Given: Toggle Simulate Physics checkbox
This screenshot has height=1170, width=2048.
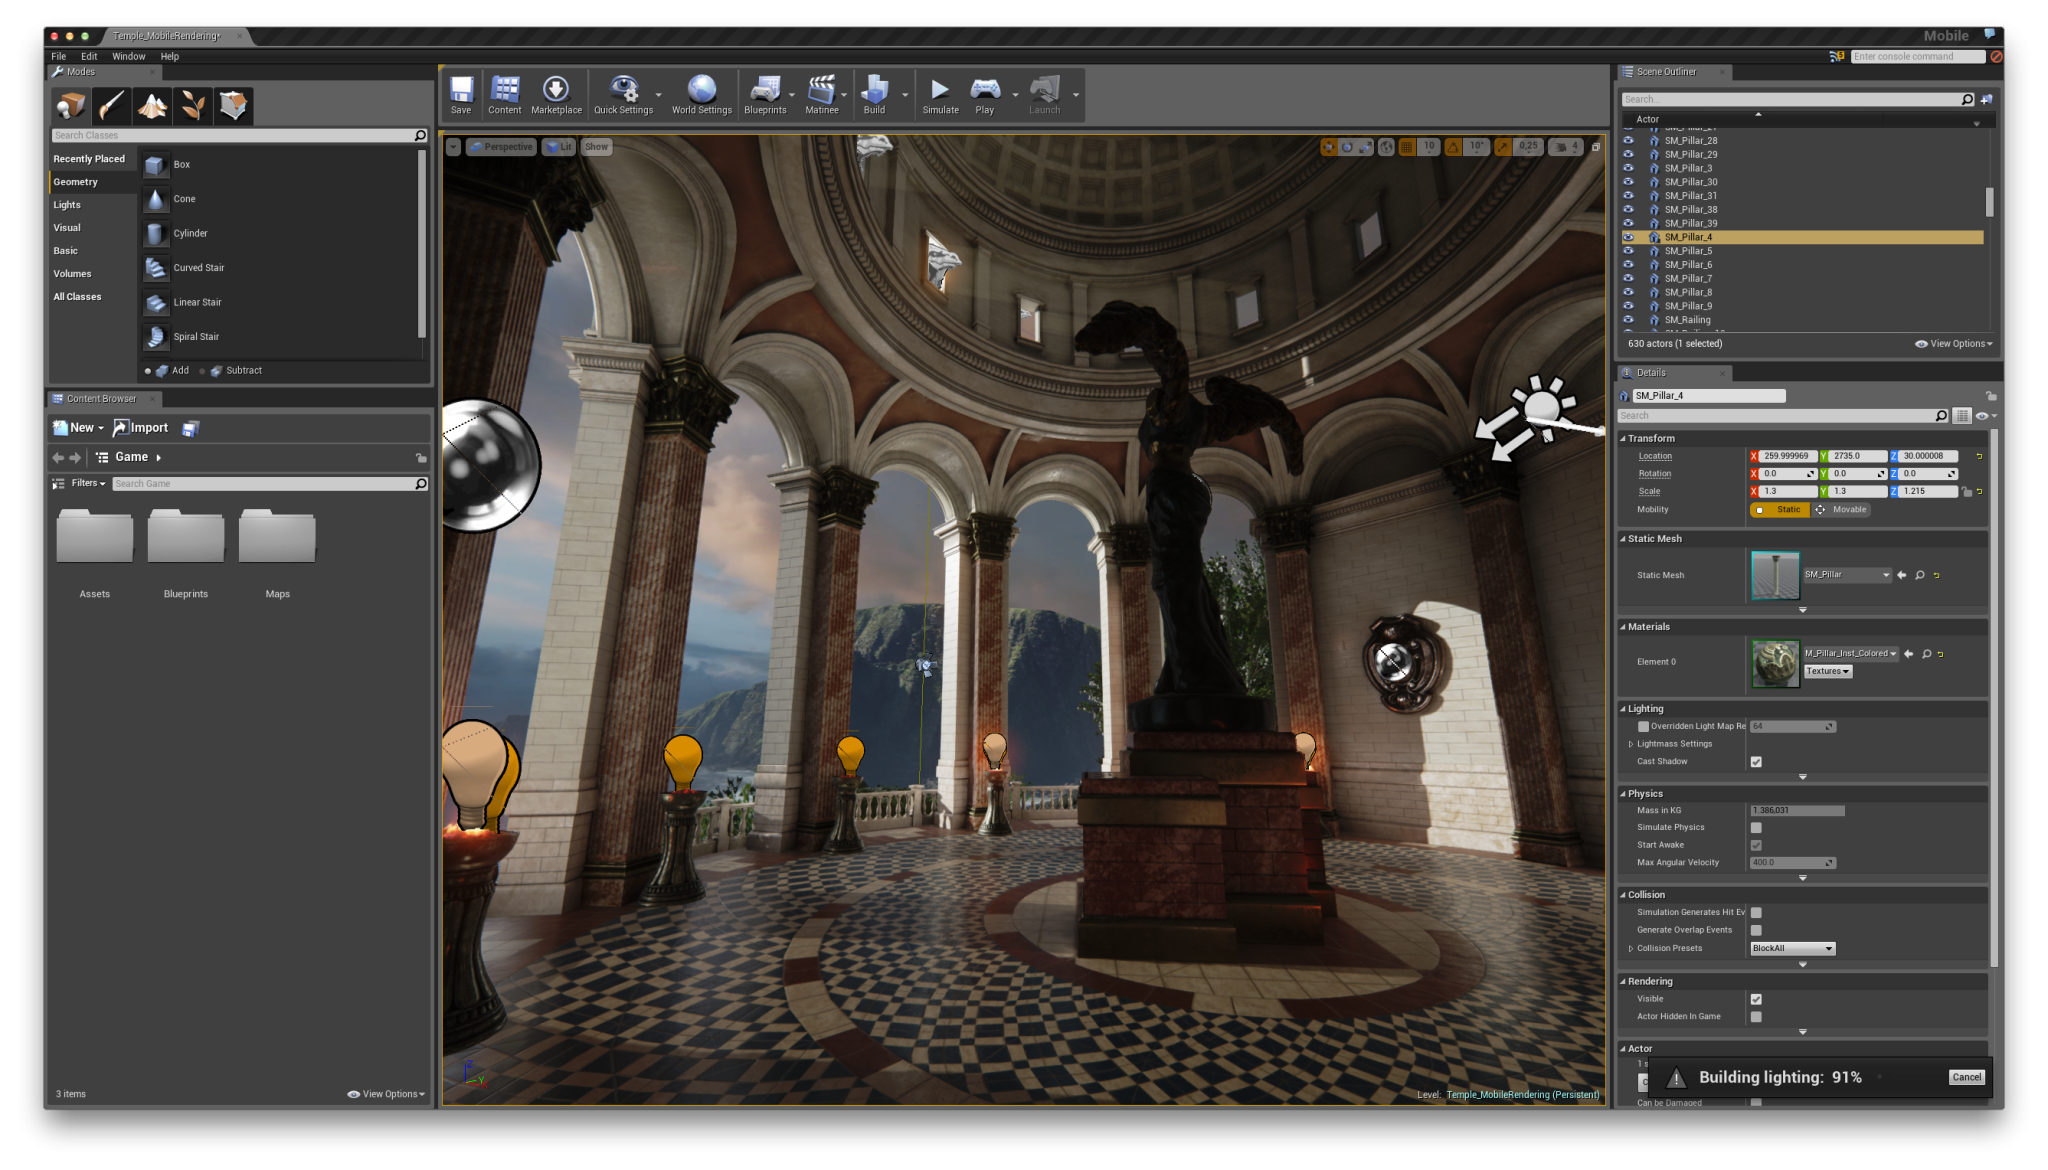Looking at the screenshot, I should [x=1755, y=827].
